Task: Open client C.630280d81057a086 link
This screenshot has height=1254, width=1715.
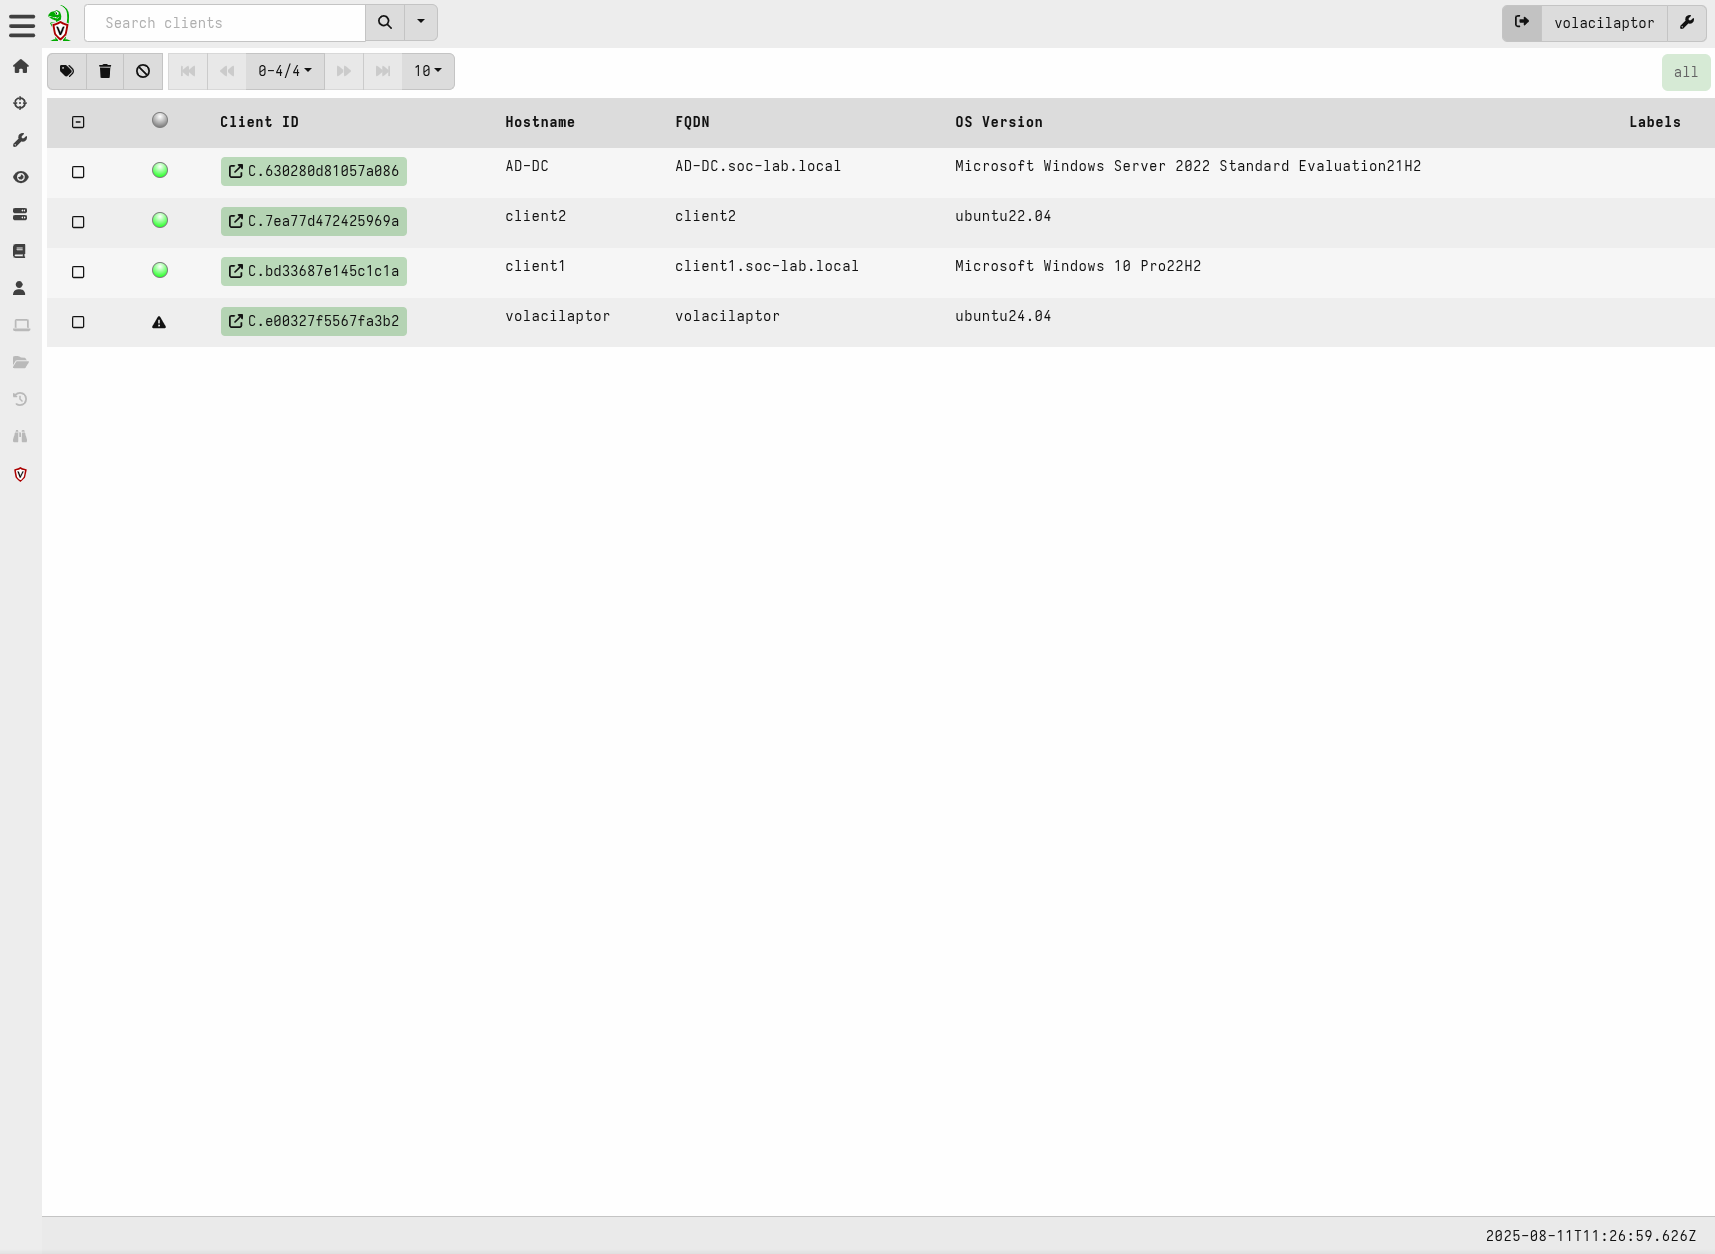Action: (314, 171)
